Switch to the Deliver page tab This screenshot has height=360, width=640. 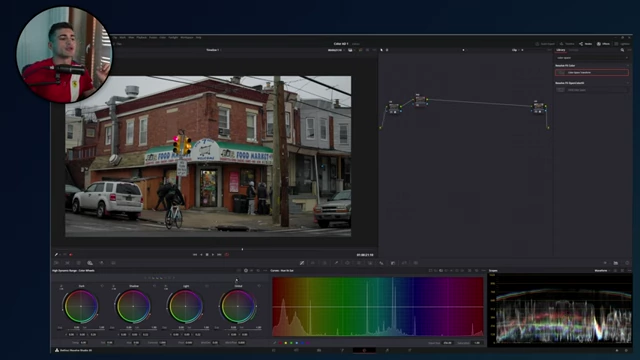[x=409, y=350]
